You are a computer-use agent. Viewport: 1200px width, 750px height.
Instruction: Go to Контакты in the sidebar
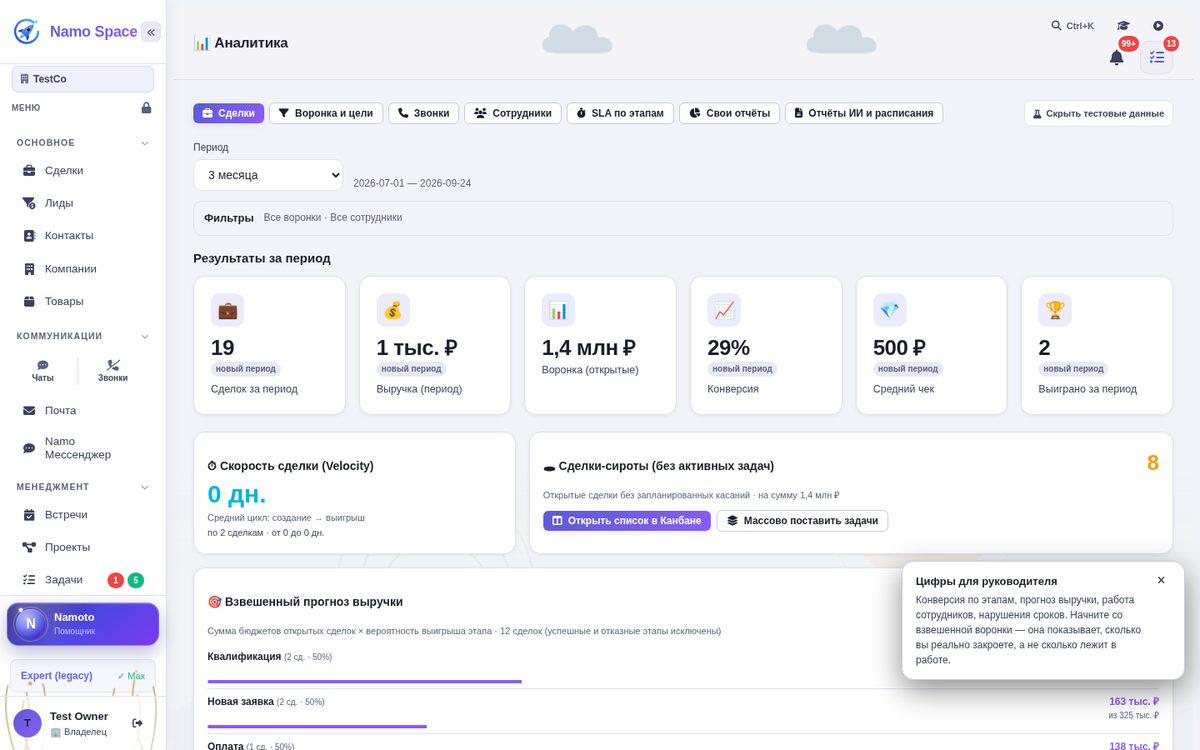83,236
